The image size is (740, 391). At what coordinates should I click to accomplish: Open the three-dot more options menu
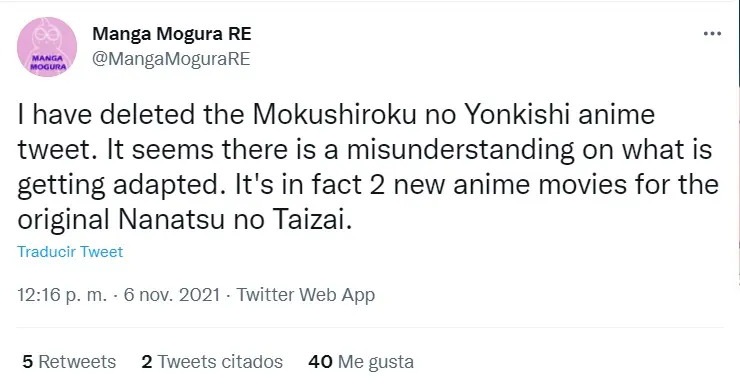pos(712,34)
